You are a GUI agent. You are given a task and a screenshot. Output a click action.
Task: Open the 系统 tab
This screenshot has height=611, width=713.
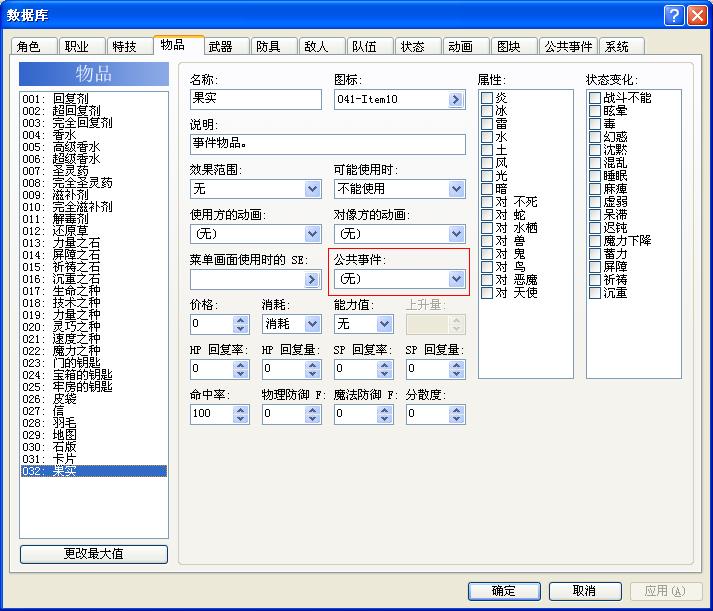[x=622, y=46]
